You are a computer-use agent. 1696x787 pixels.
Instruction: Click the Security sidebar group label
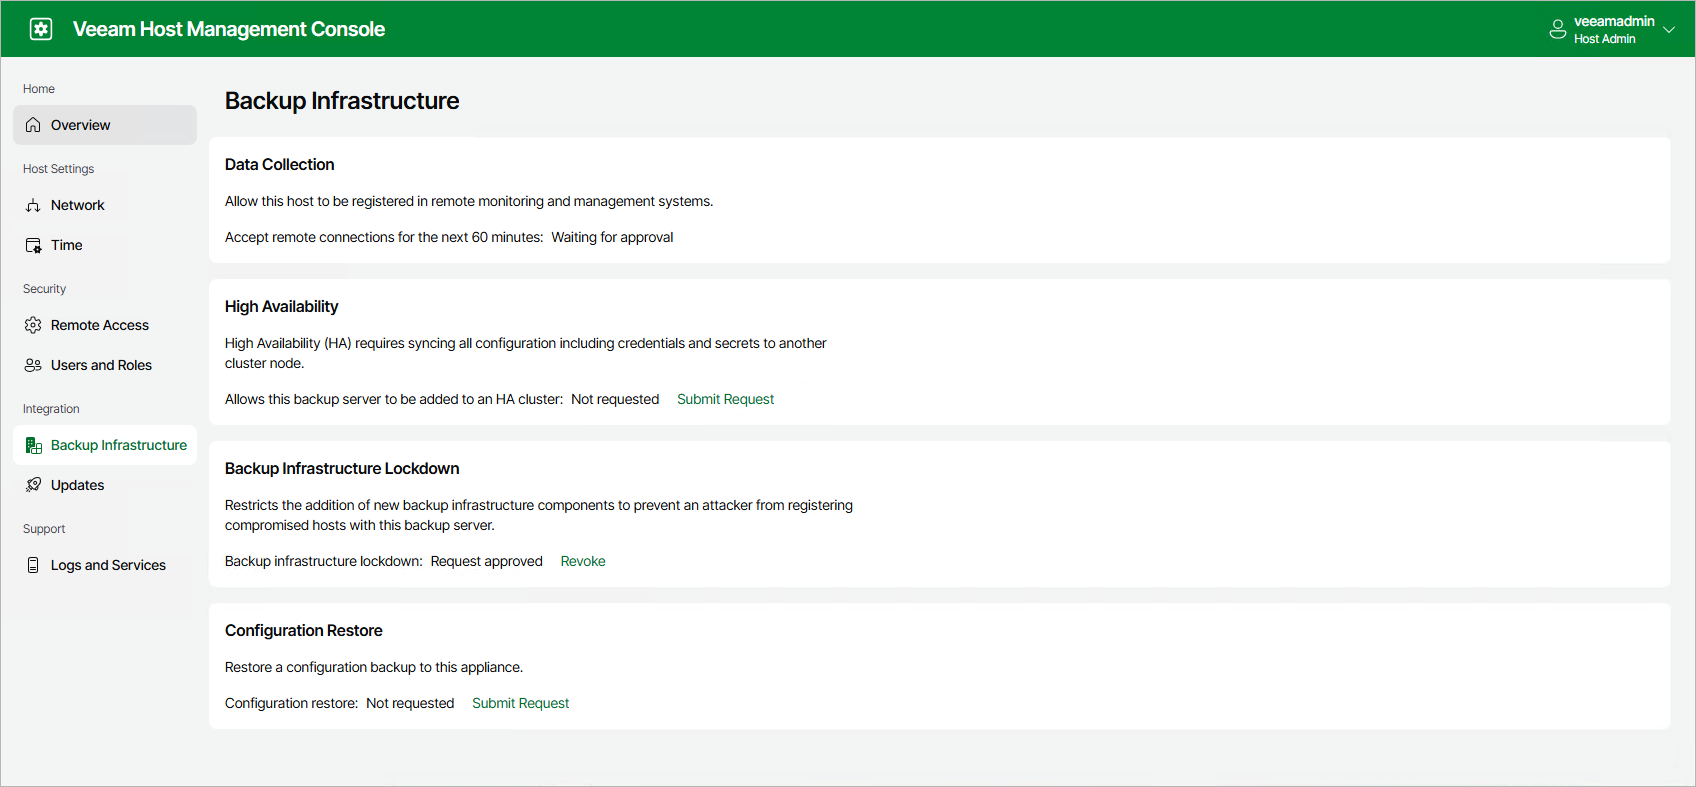44,289
